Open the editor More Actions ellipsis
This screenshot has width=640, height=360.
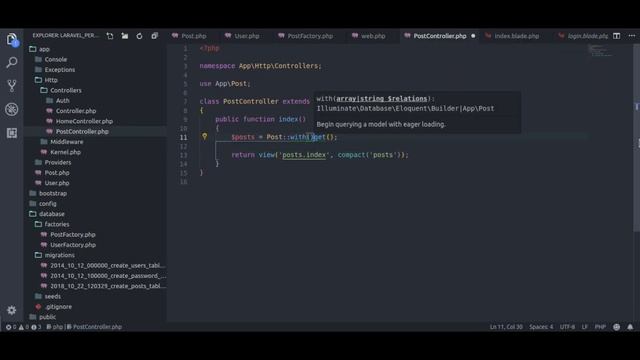[631, 36]
